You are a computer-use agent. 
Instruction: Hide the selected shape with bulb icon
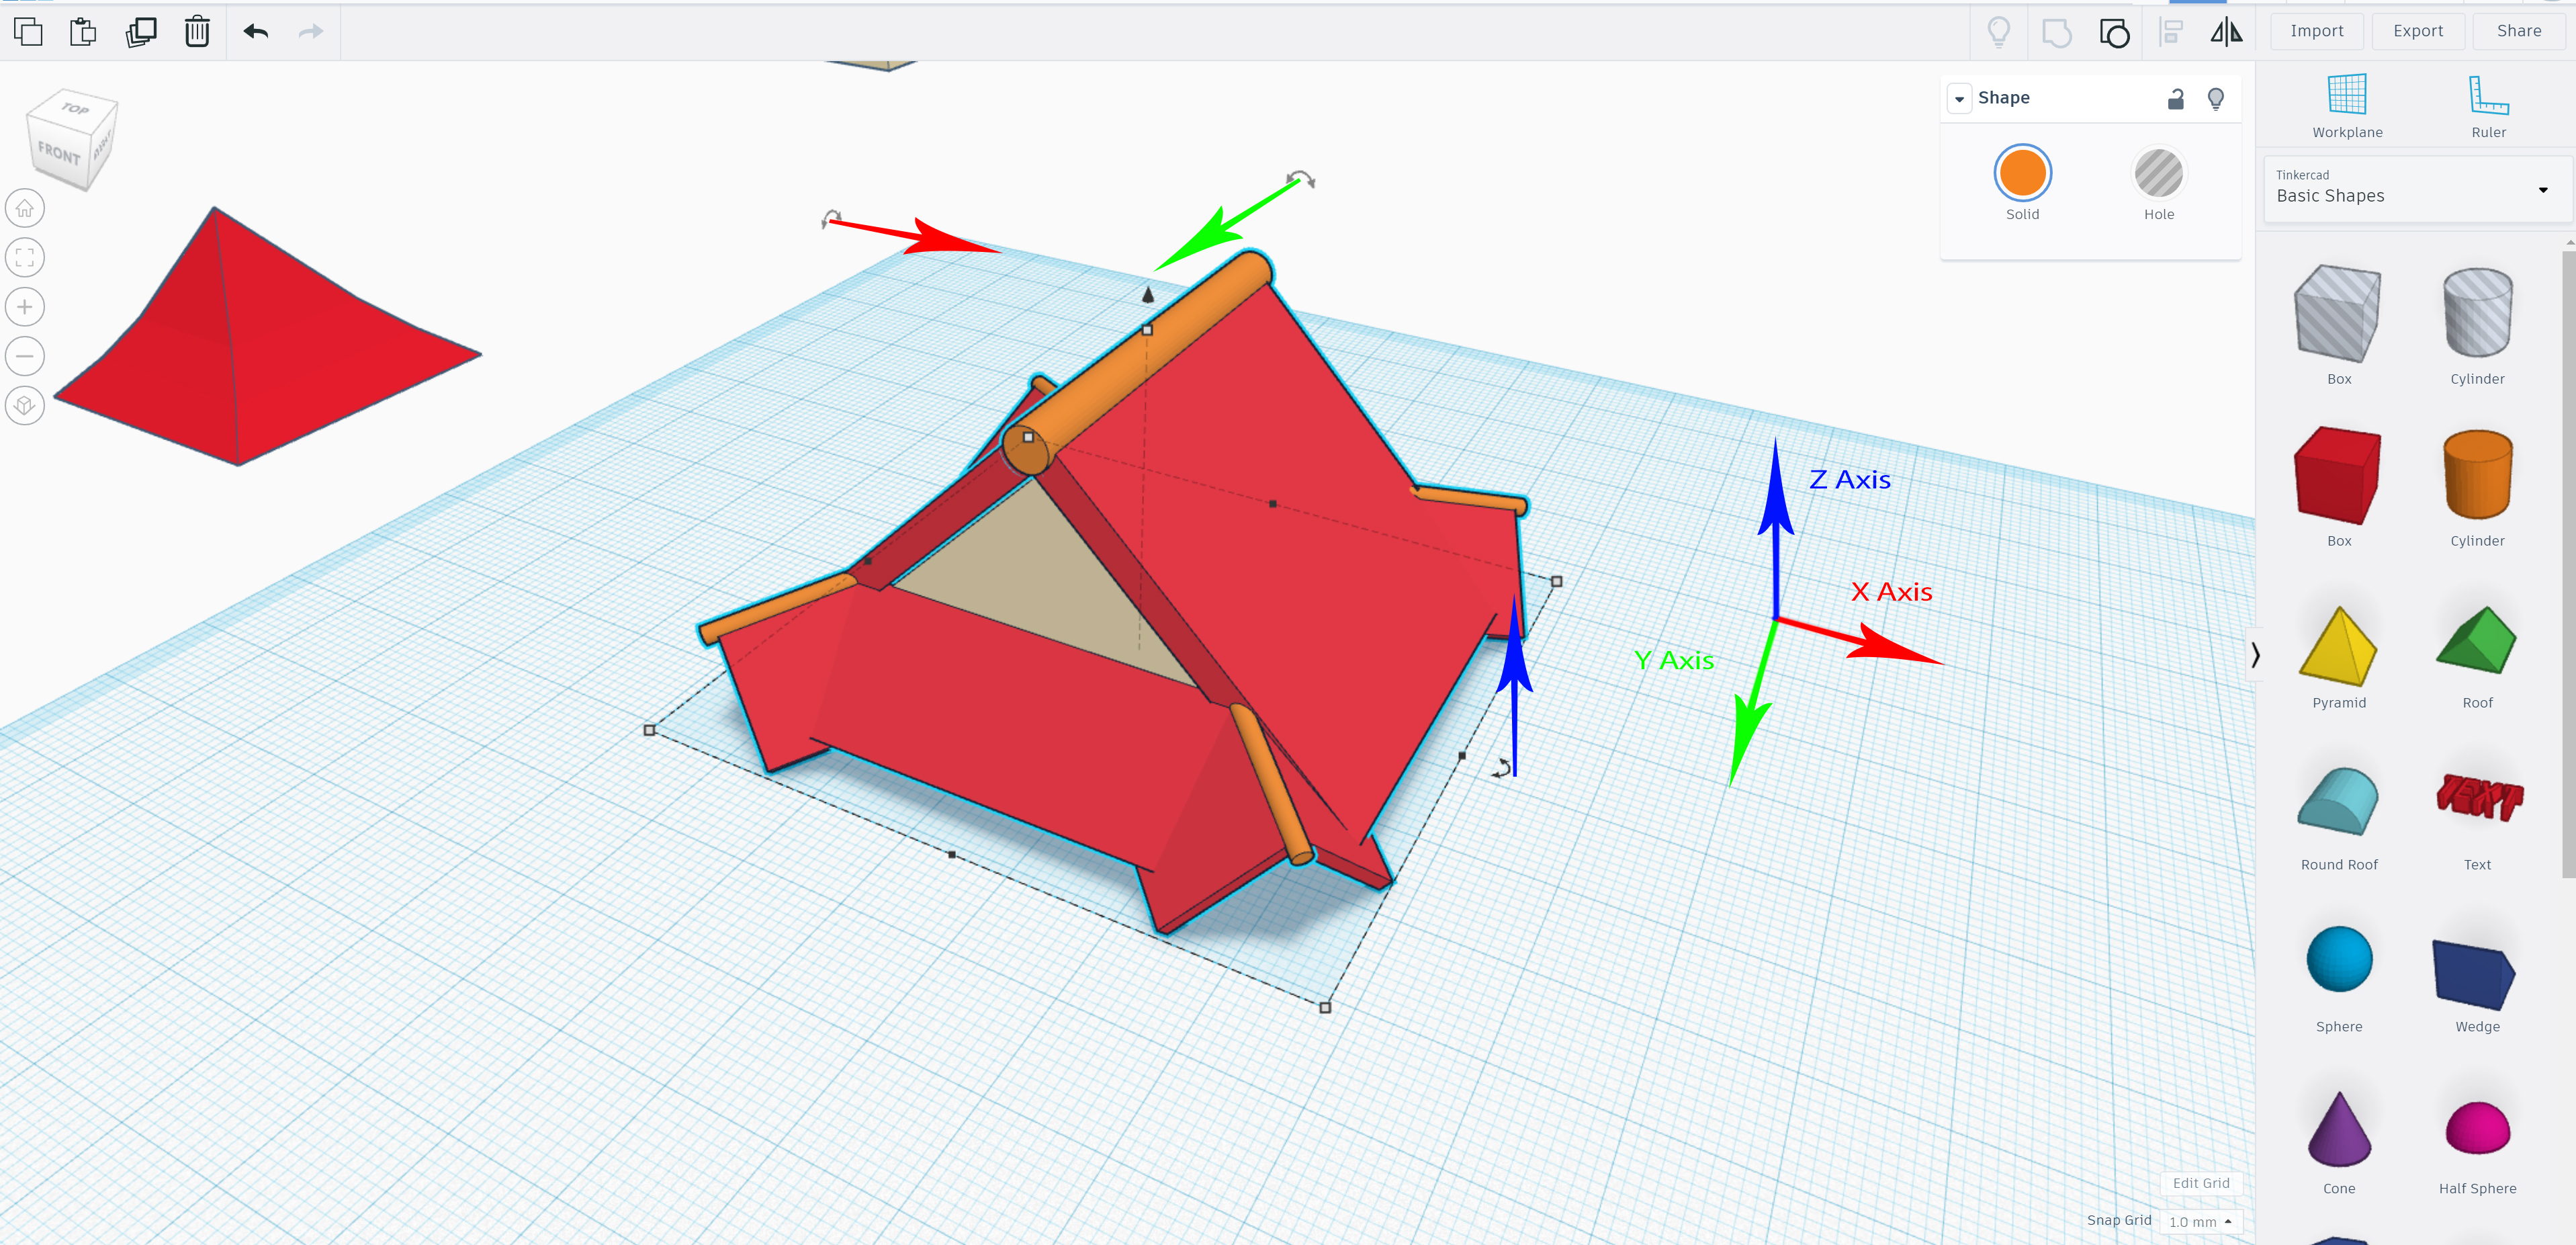(x=2215, y=99)
